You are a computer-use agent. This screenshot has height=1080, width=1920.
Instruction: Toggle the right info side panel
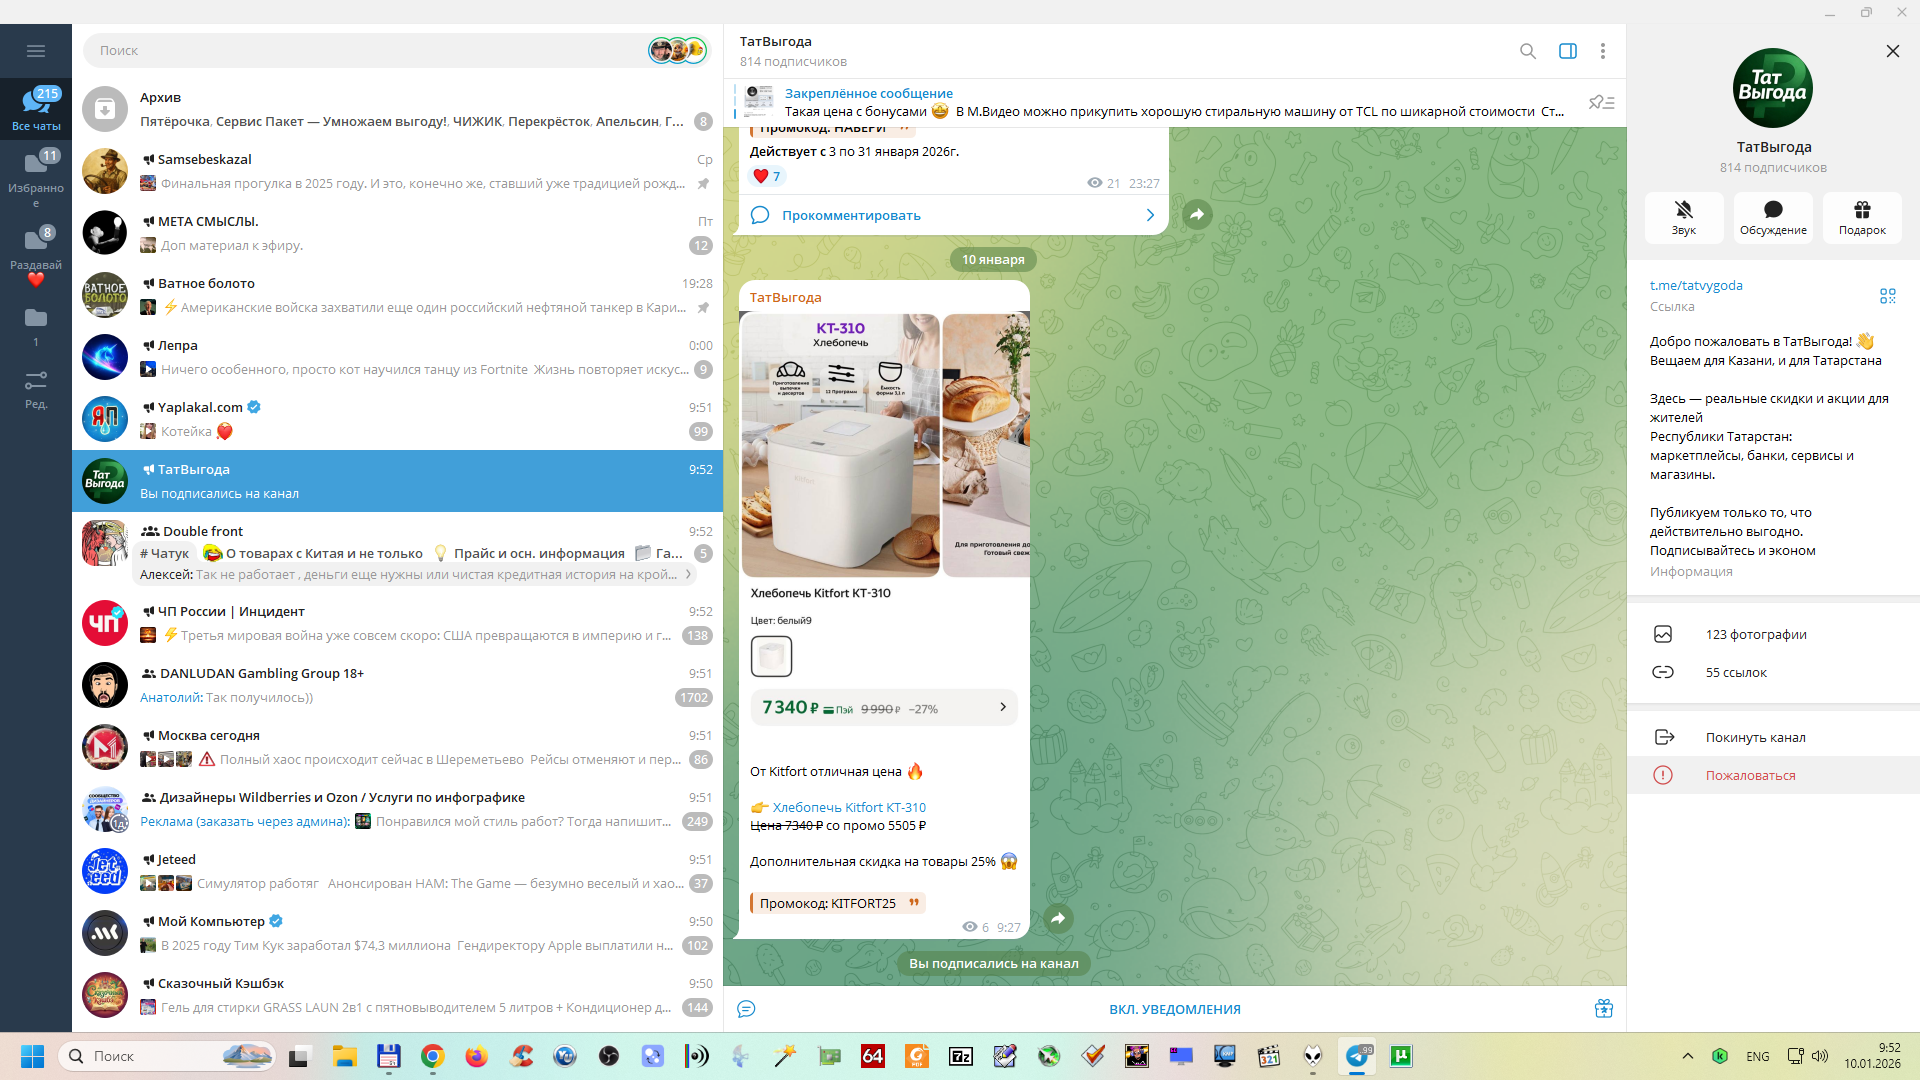tap(1567, 51)
